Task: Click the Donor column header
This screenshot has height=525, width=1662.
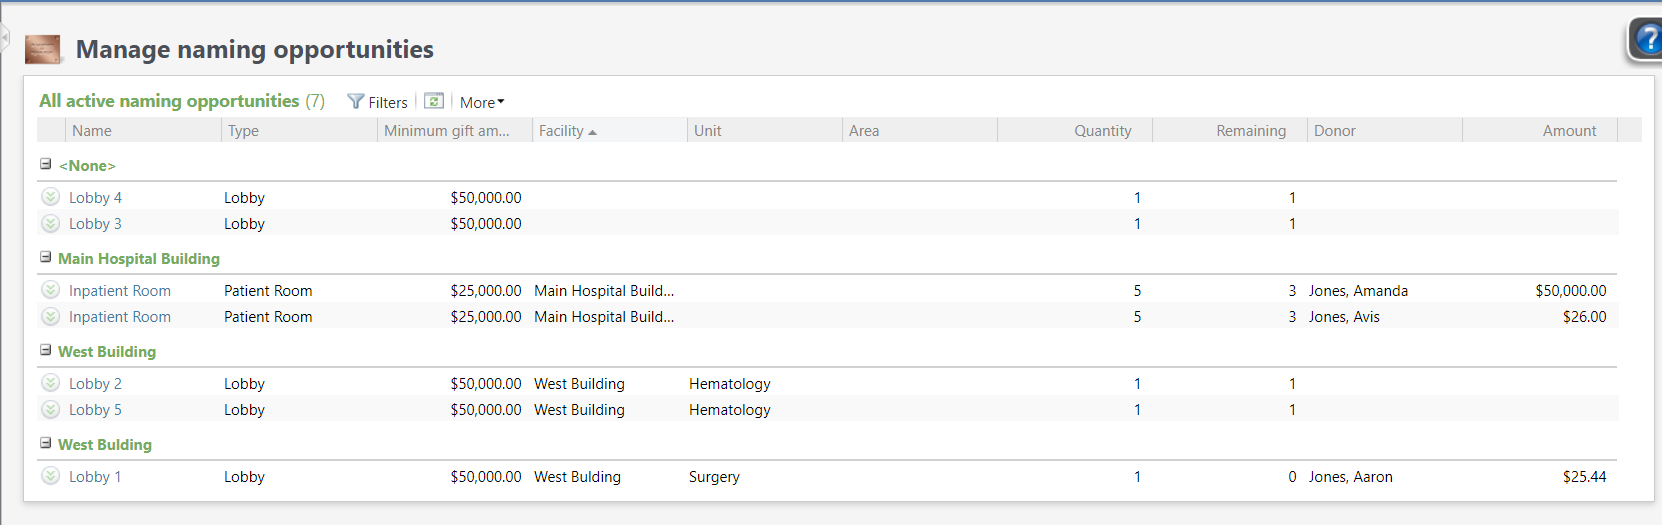Action: (1335, 131)
